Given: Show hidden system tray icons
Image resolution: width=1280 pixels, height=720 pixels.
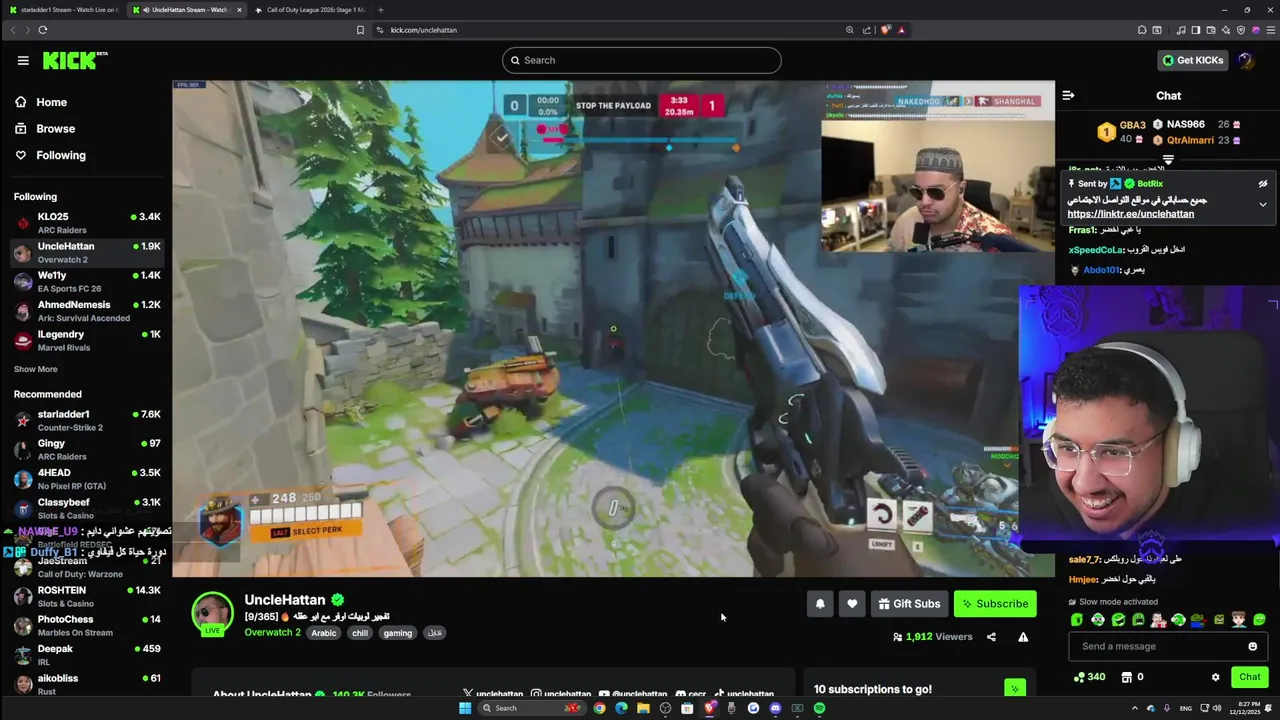Looking at the screenshot, I should [1135, 708].
